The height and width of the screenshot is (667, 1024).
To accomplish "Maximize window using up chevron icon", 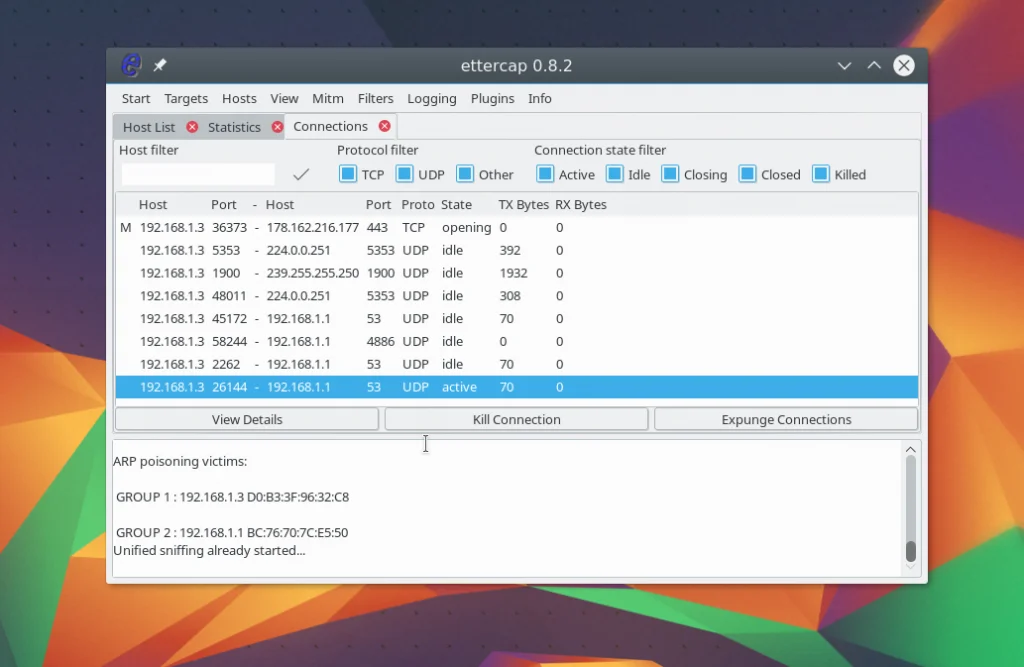I will point(874,66).
